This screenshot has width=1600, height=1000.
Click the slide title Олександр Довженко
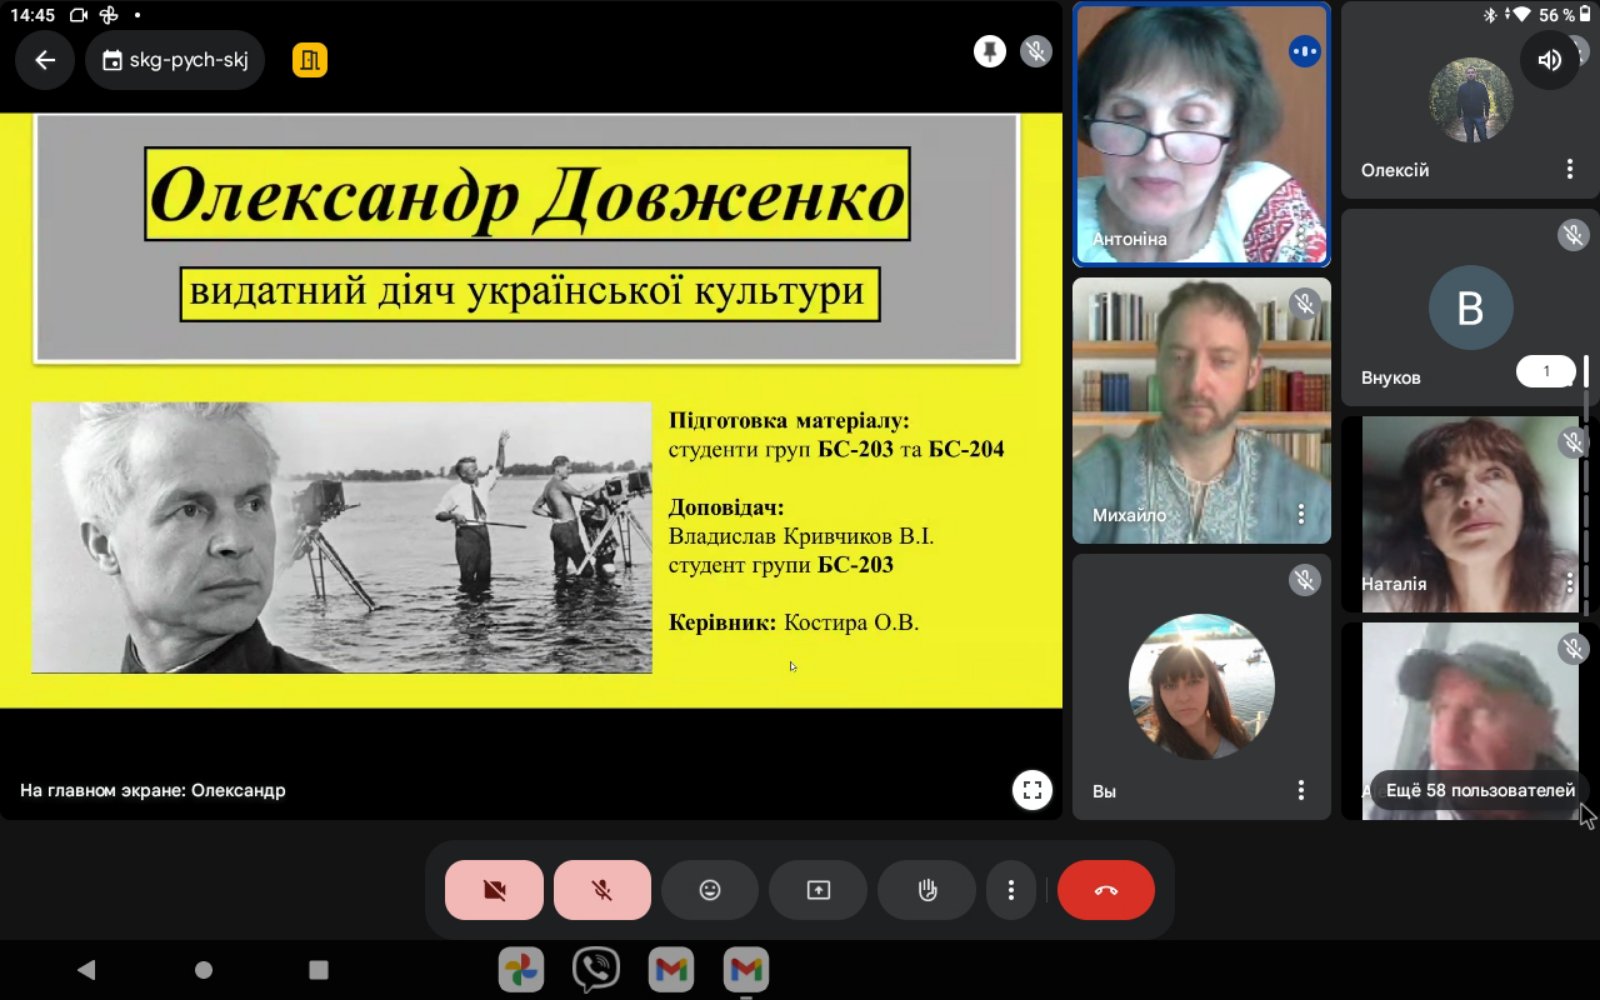tap(527, 194)
